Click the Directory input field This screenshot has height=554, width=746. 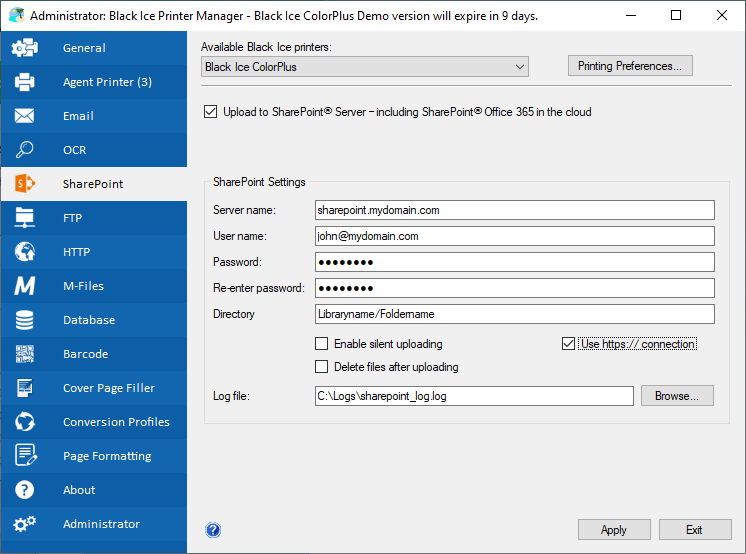click(515, 314)
